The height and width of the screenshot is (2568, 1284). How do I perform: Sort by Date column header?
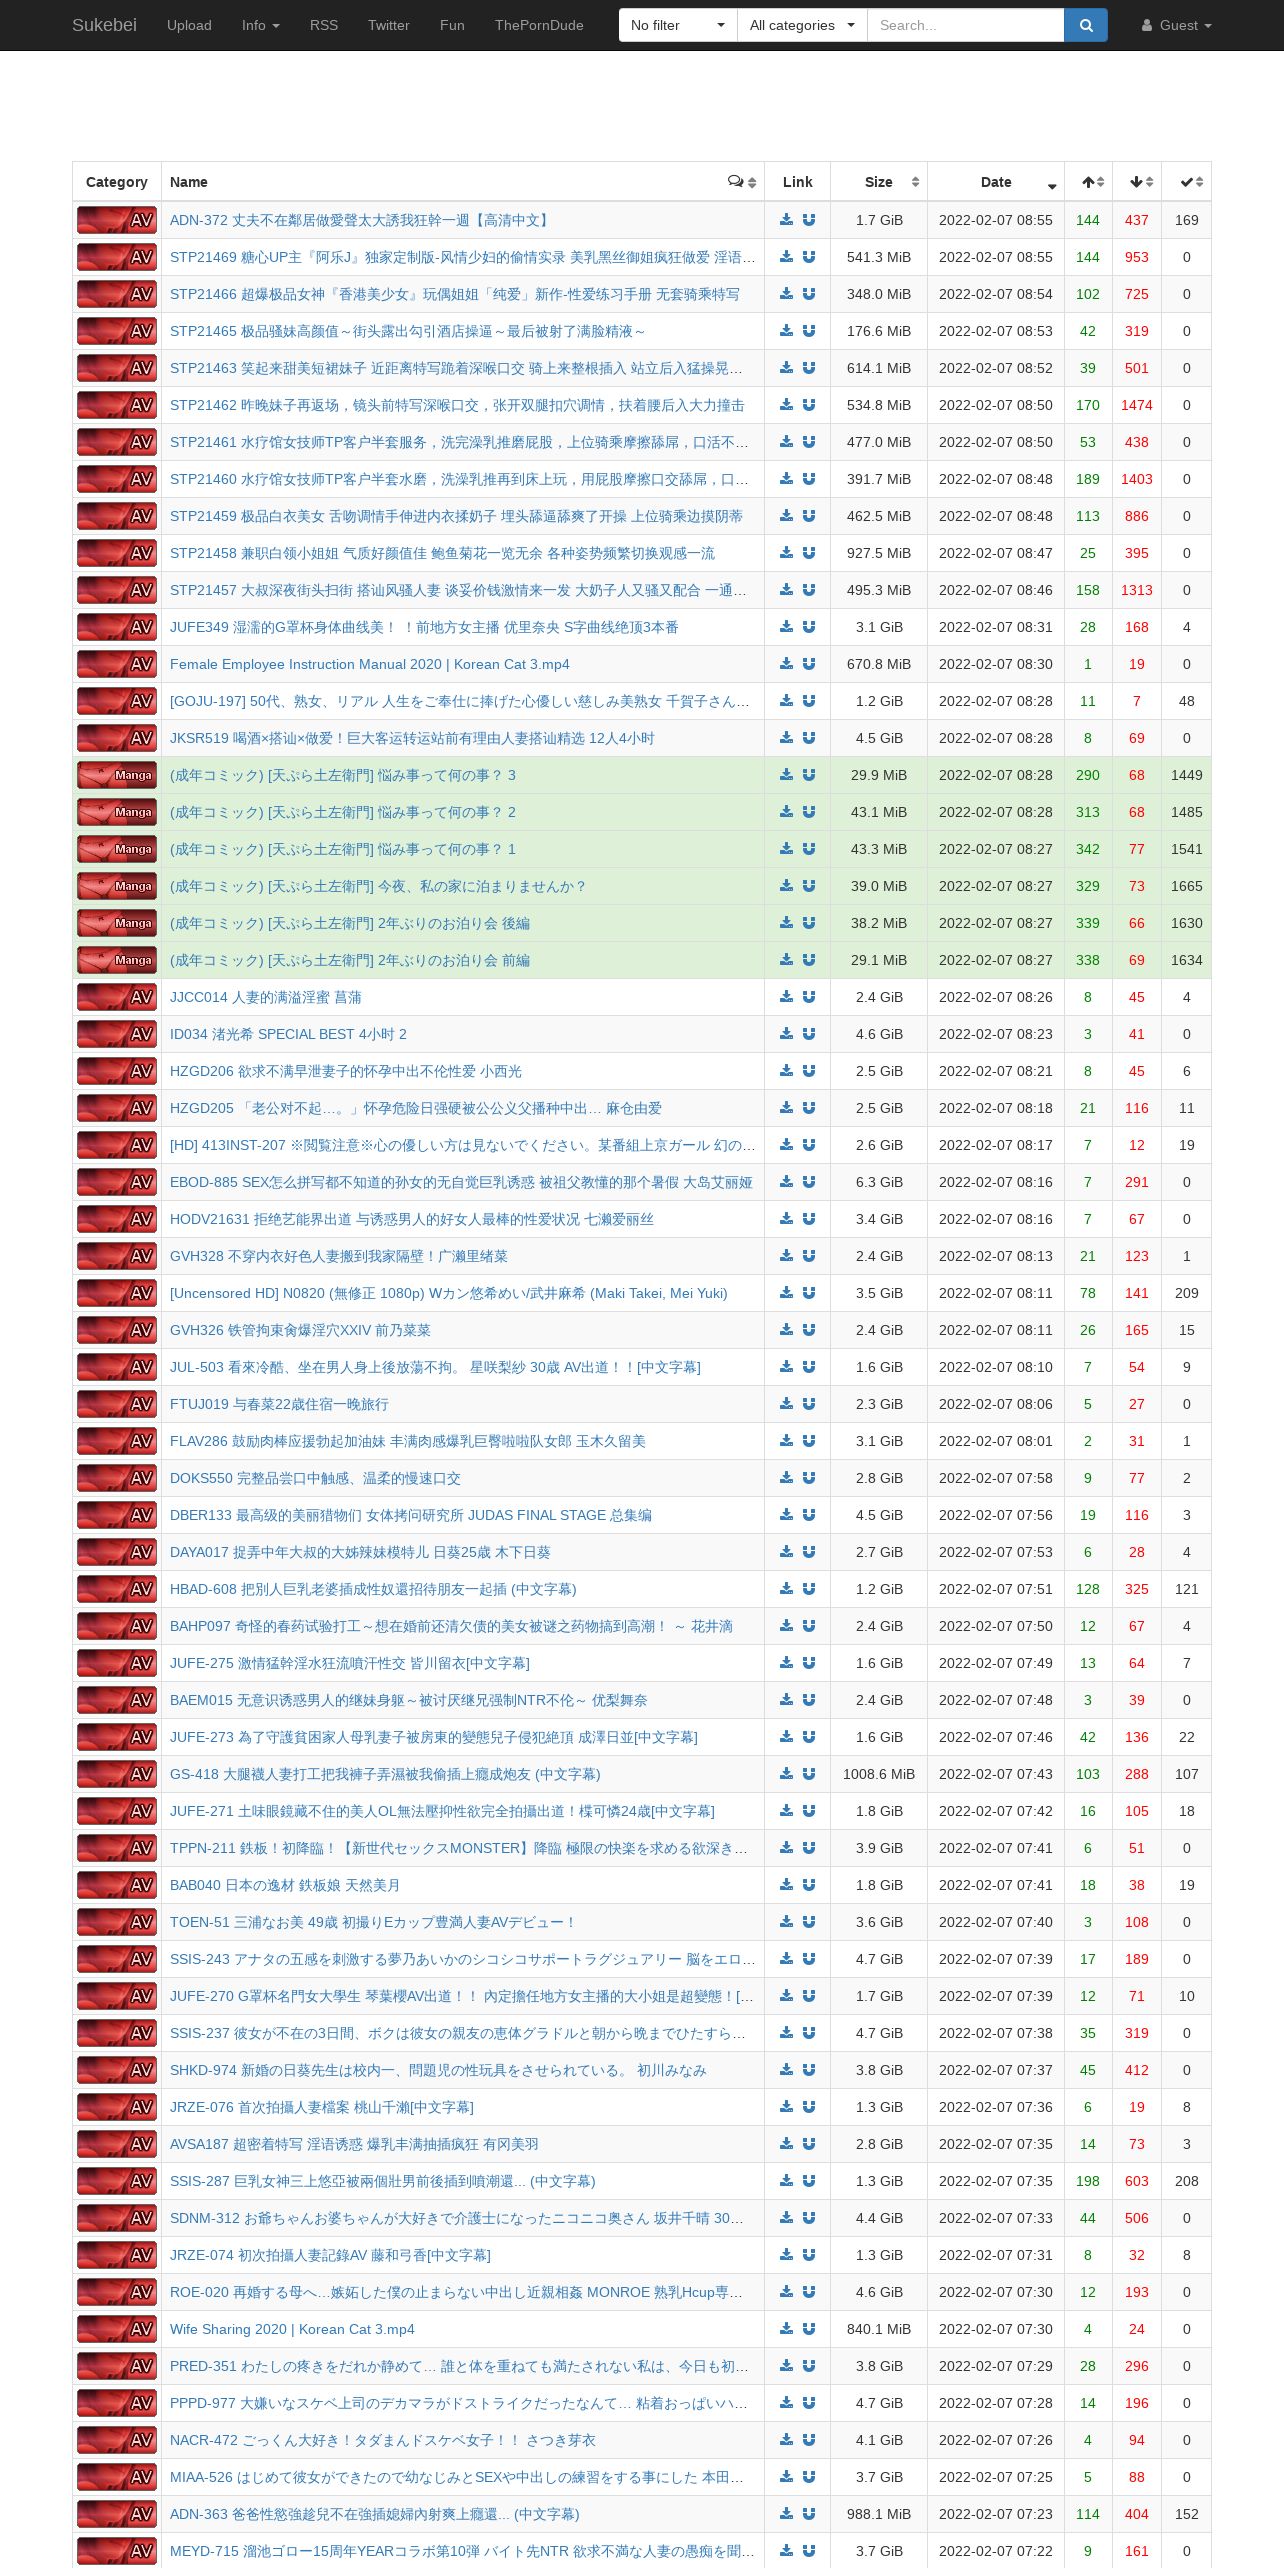[x=996, y=182]
